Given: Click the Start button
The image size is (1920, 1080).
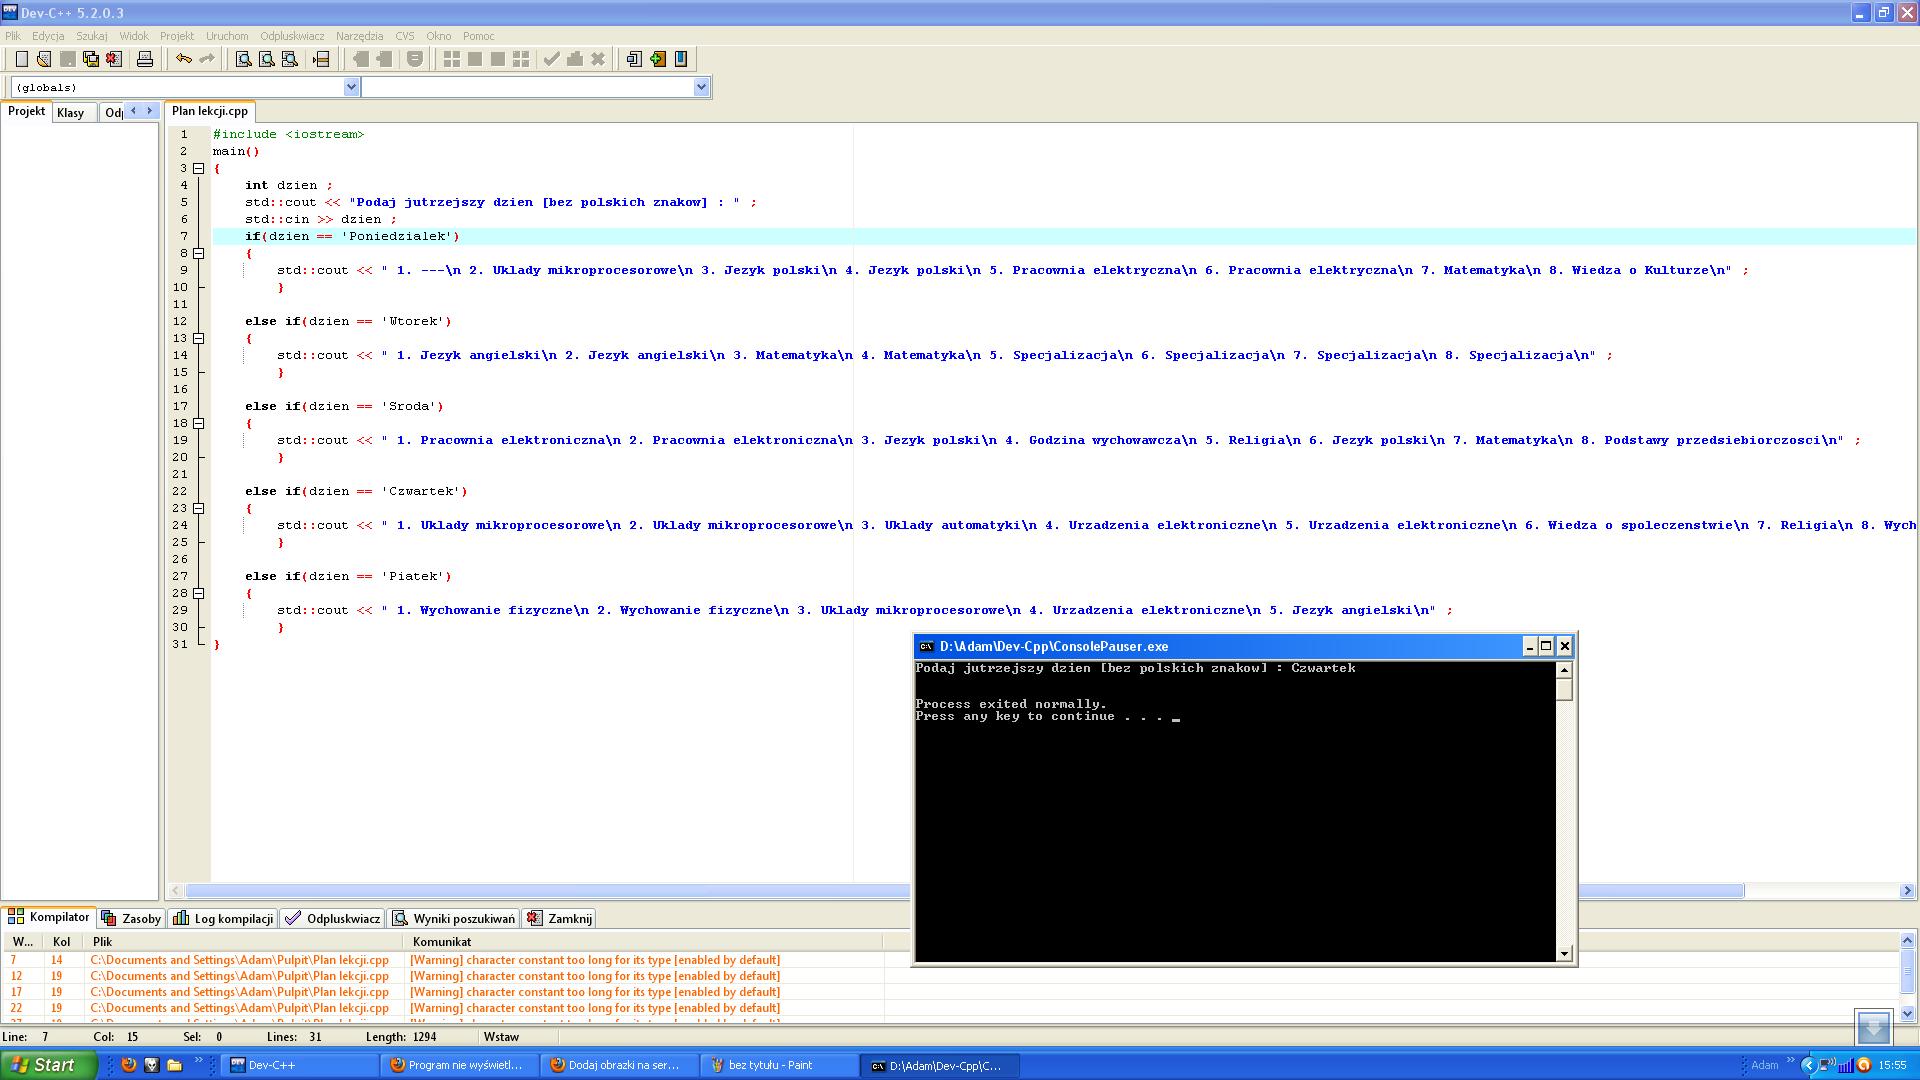Looking at the screenshot, I should pyautogui.click(x=48, y=1065).
